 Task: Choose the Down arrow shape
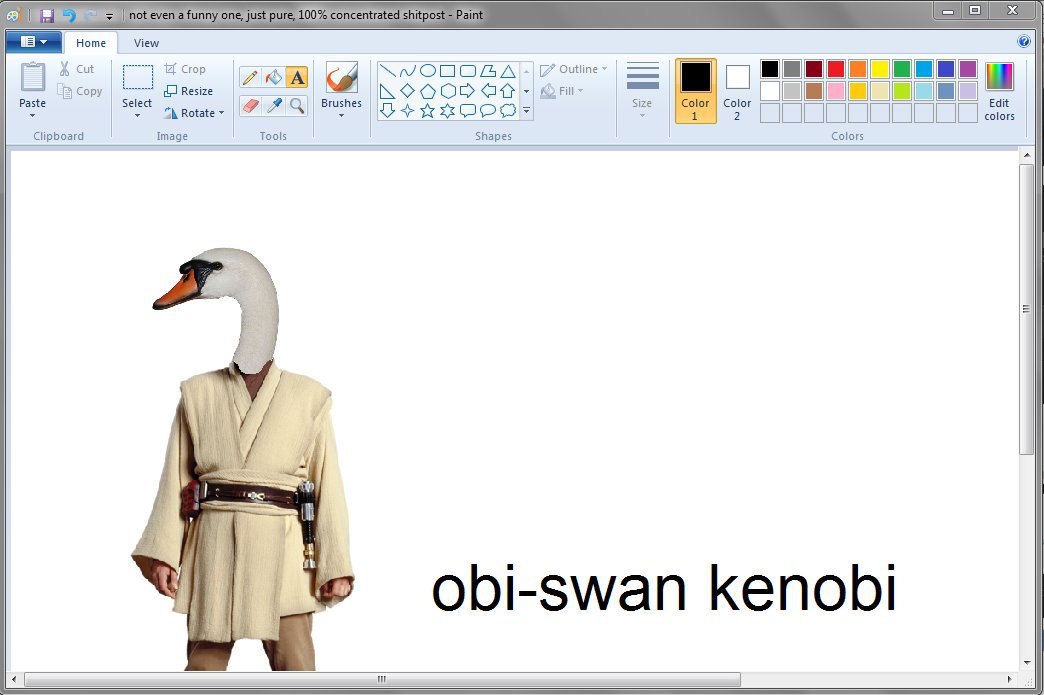[x=388, y=111]
